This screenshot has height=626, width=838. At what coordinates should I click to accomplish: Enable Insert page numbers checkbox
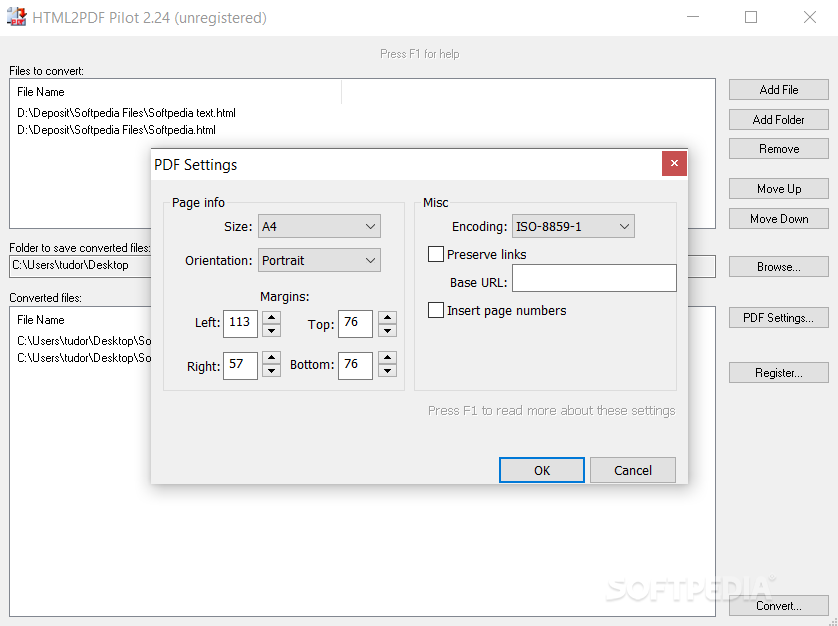[436, 310]
